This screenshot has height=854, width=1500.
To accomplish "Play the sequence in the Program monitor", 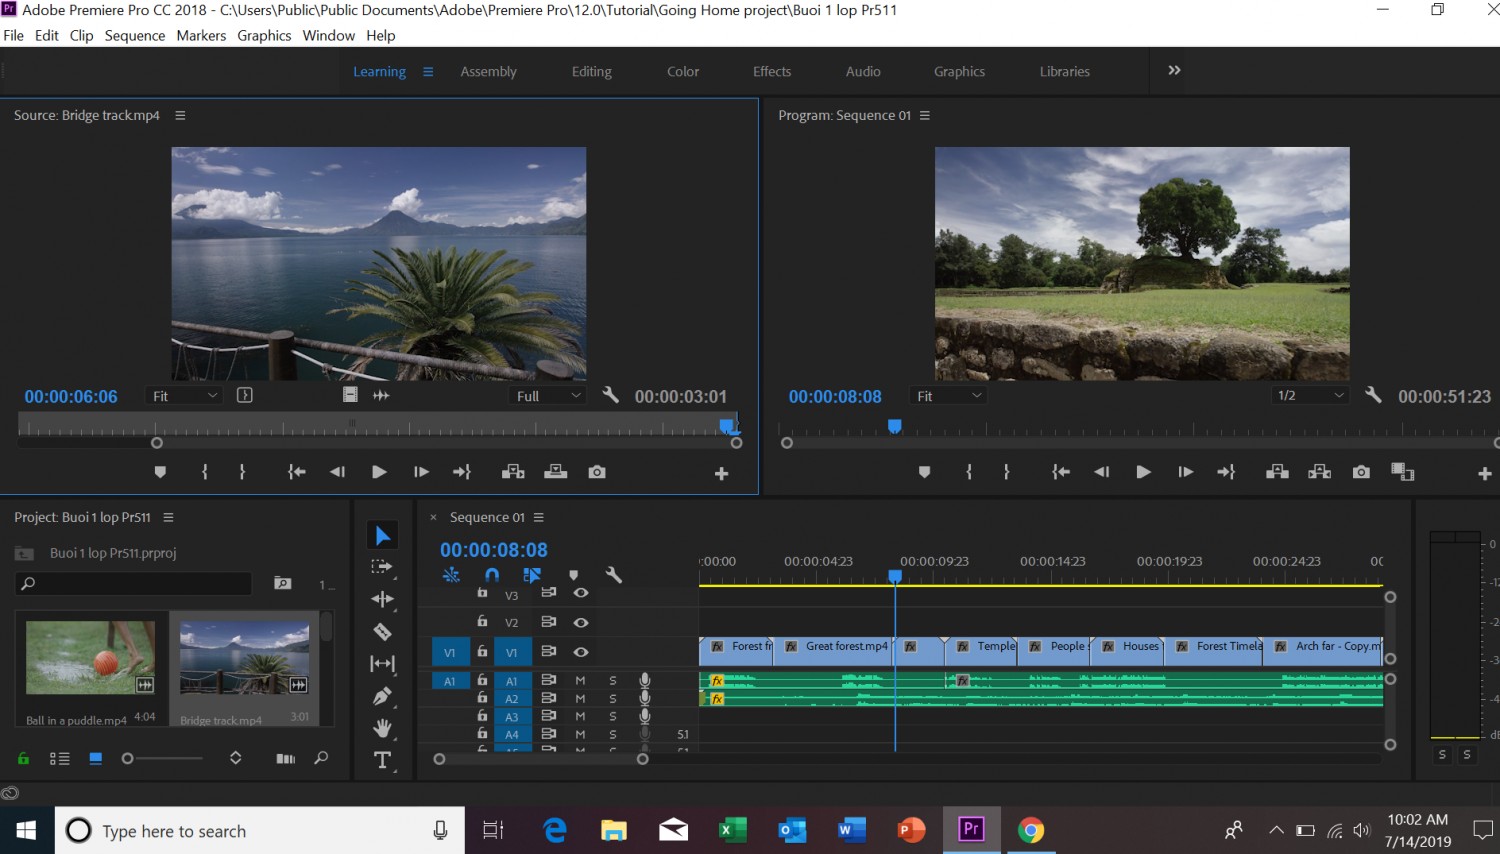I will coord(1143,472).
